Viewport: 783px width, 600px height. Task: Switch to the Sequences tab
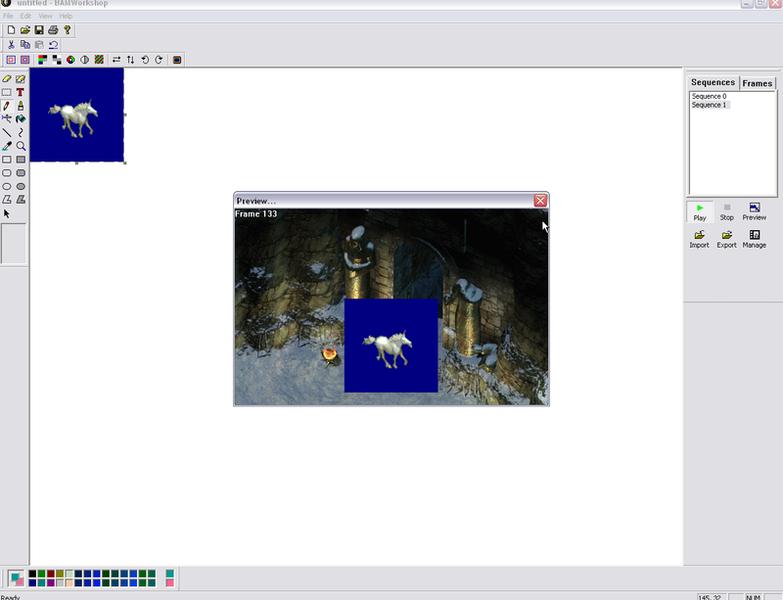point(713,82)
